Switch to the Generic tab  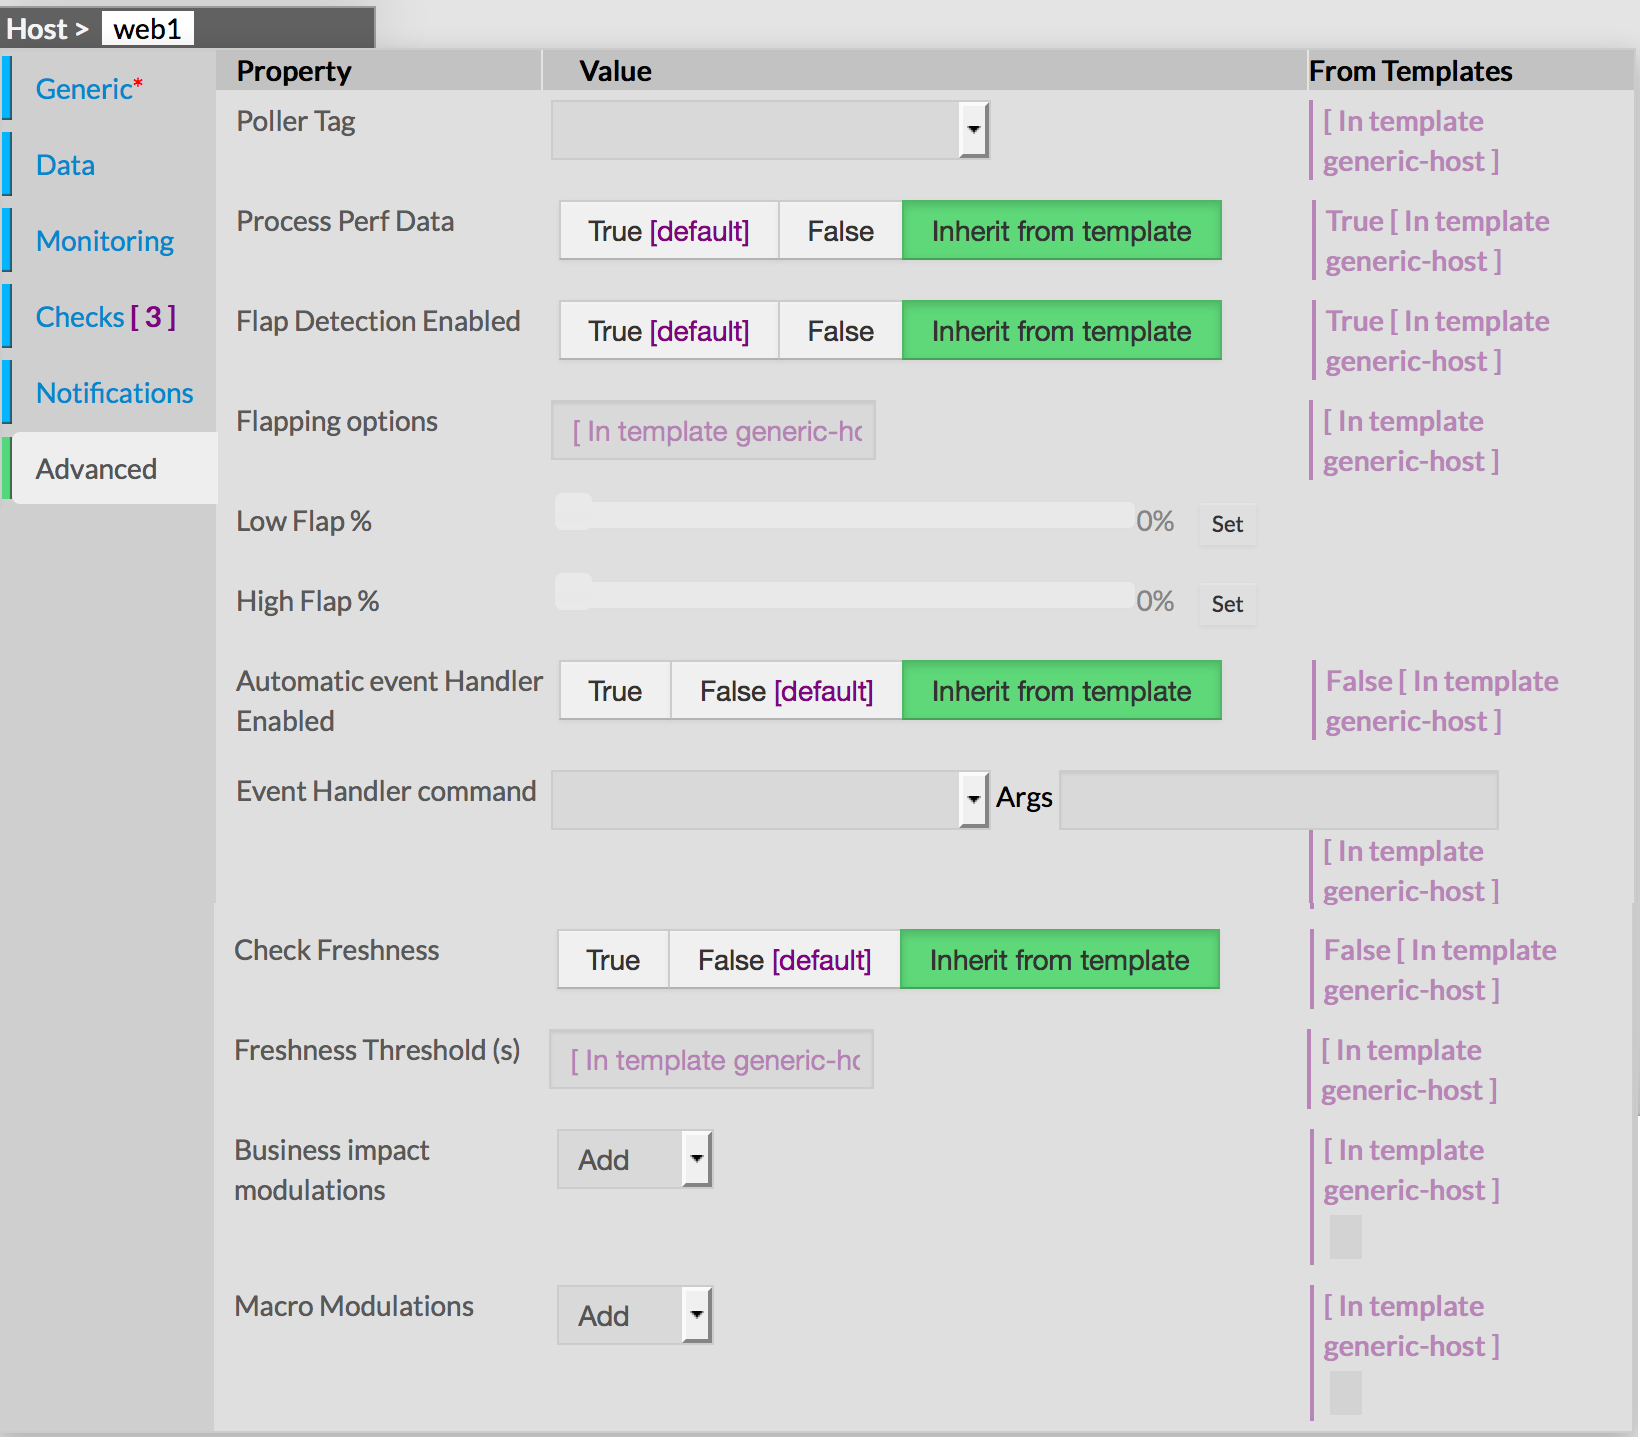(x=84, y=89)
